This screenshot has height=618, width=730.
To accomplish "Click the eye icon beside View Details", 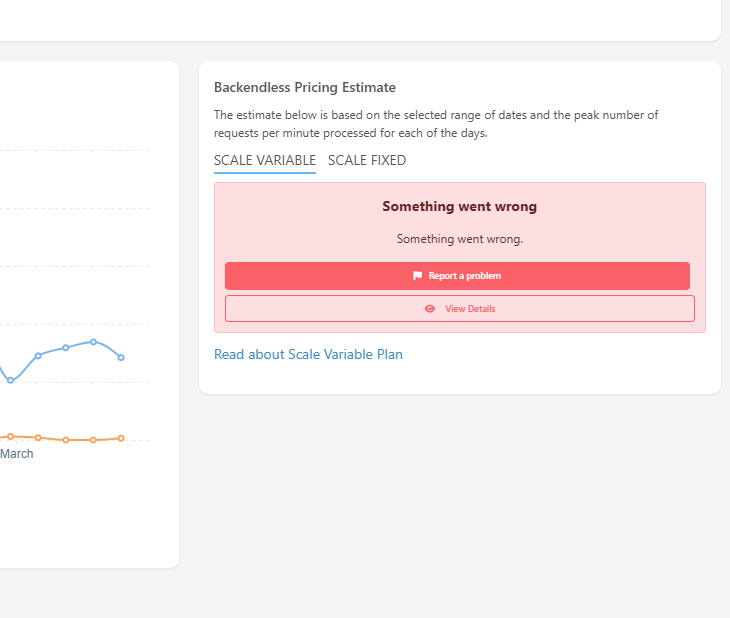I will (430, 309).
